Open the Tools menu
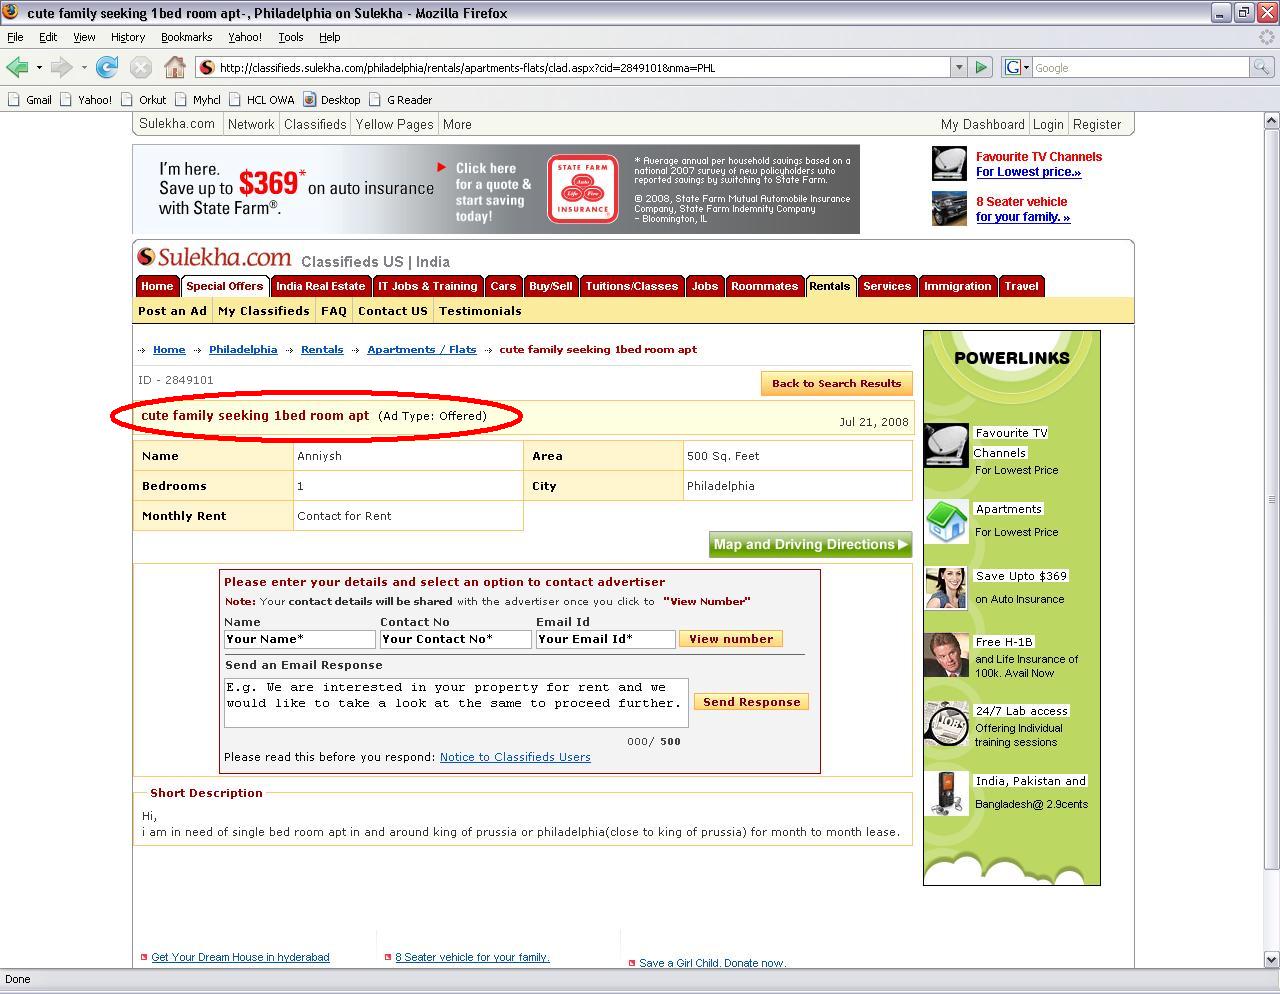The image size is (1280, 994). tap(291, 37)
